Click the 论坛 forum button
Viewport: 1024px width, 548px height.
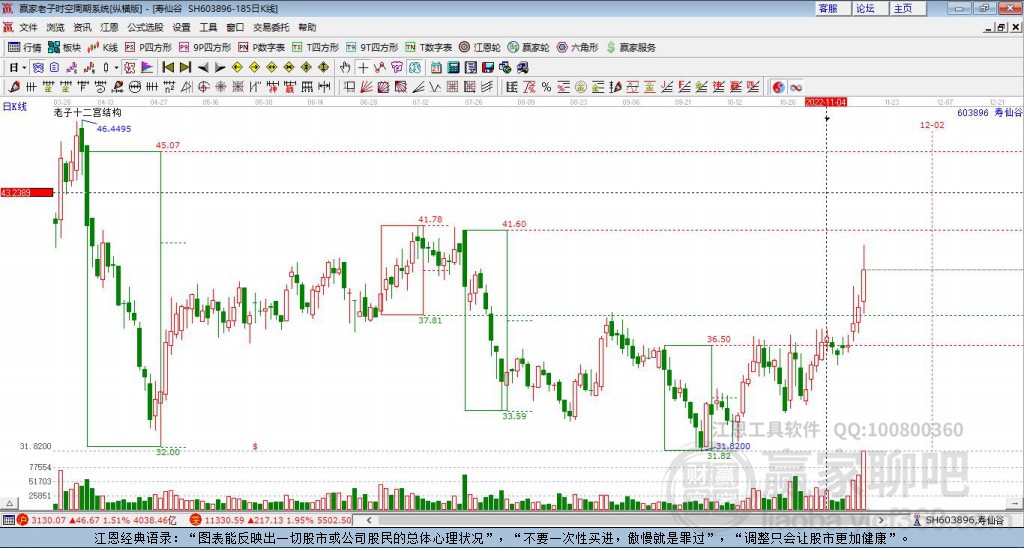coord(871,8)
